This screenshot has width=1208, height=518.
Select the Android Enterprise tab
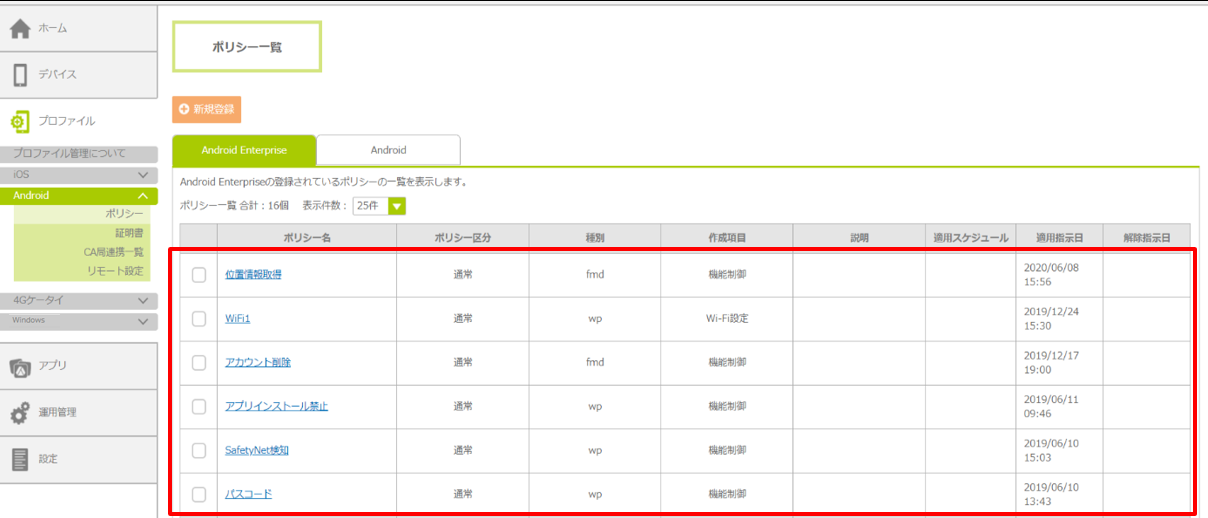coord(244,150)
